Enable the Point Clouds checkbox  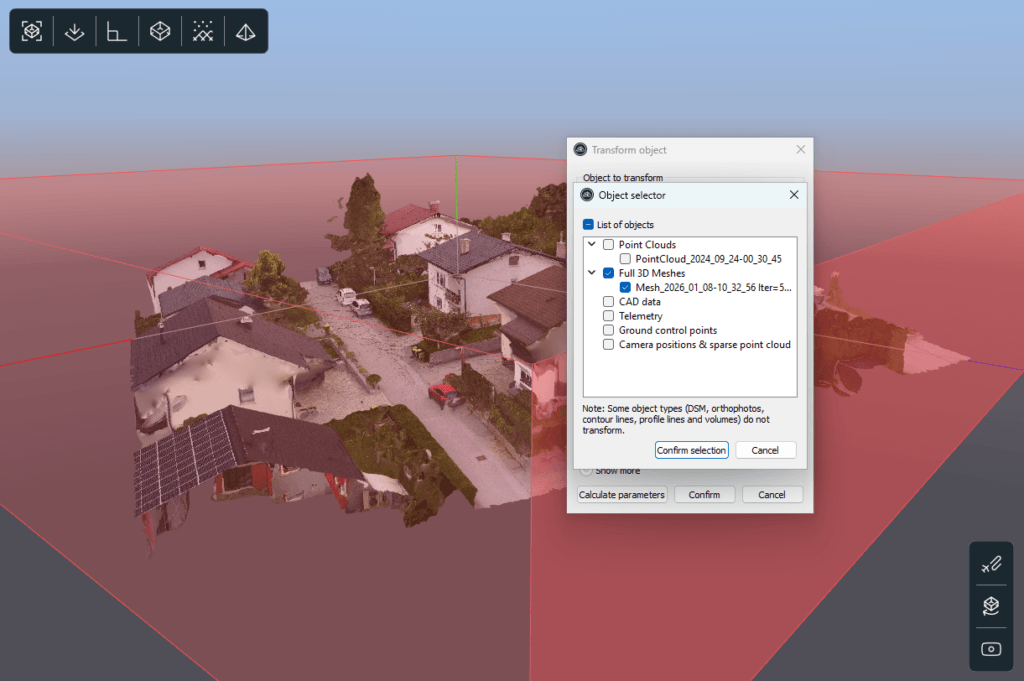608,245
